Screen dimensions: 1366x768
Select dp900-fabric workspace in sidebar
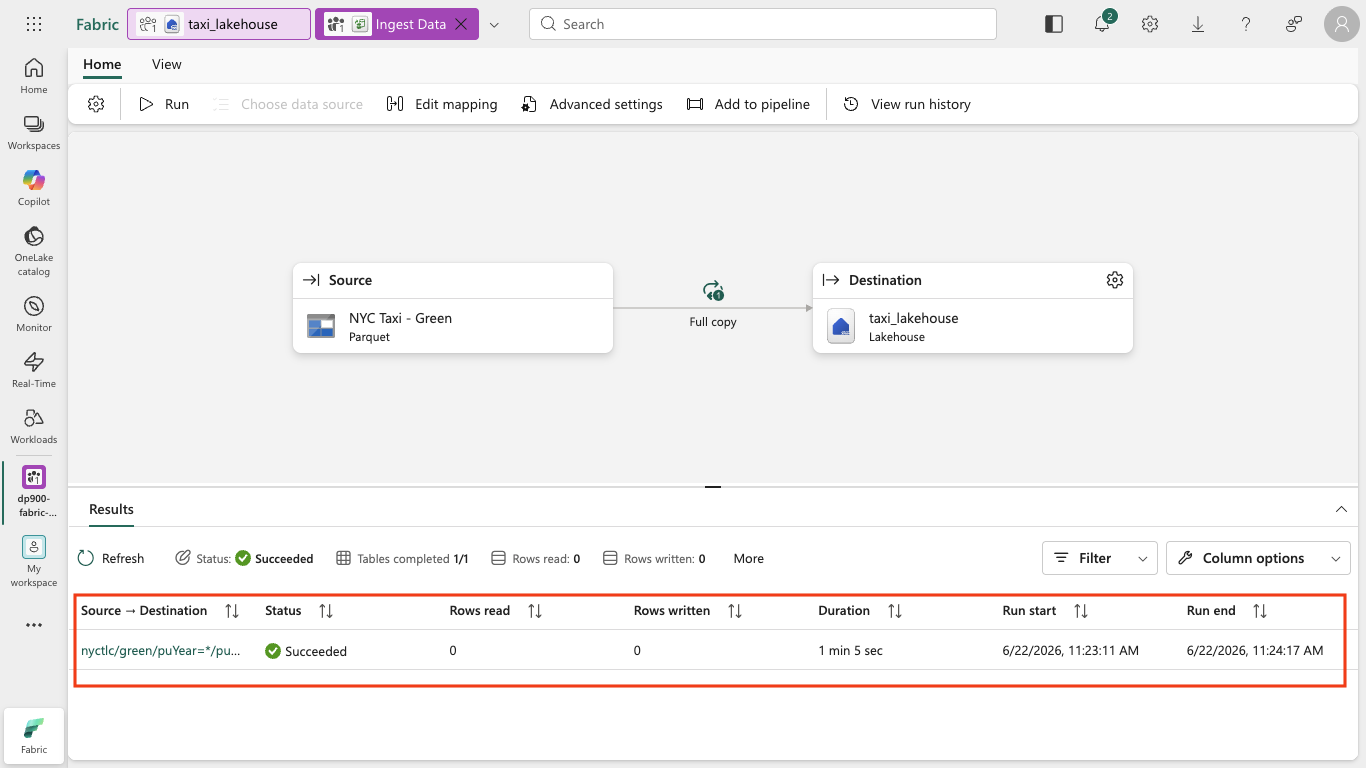[34, 492]
